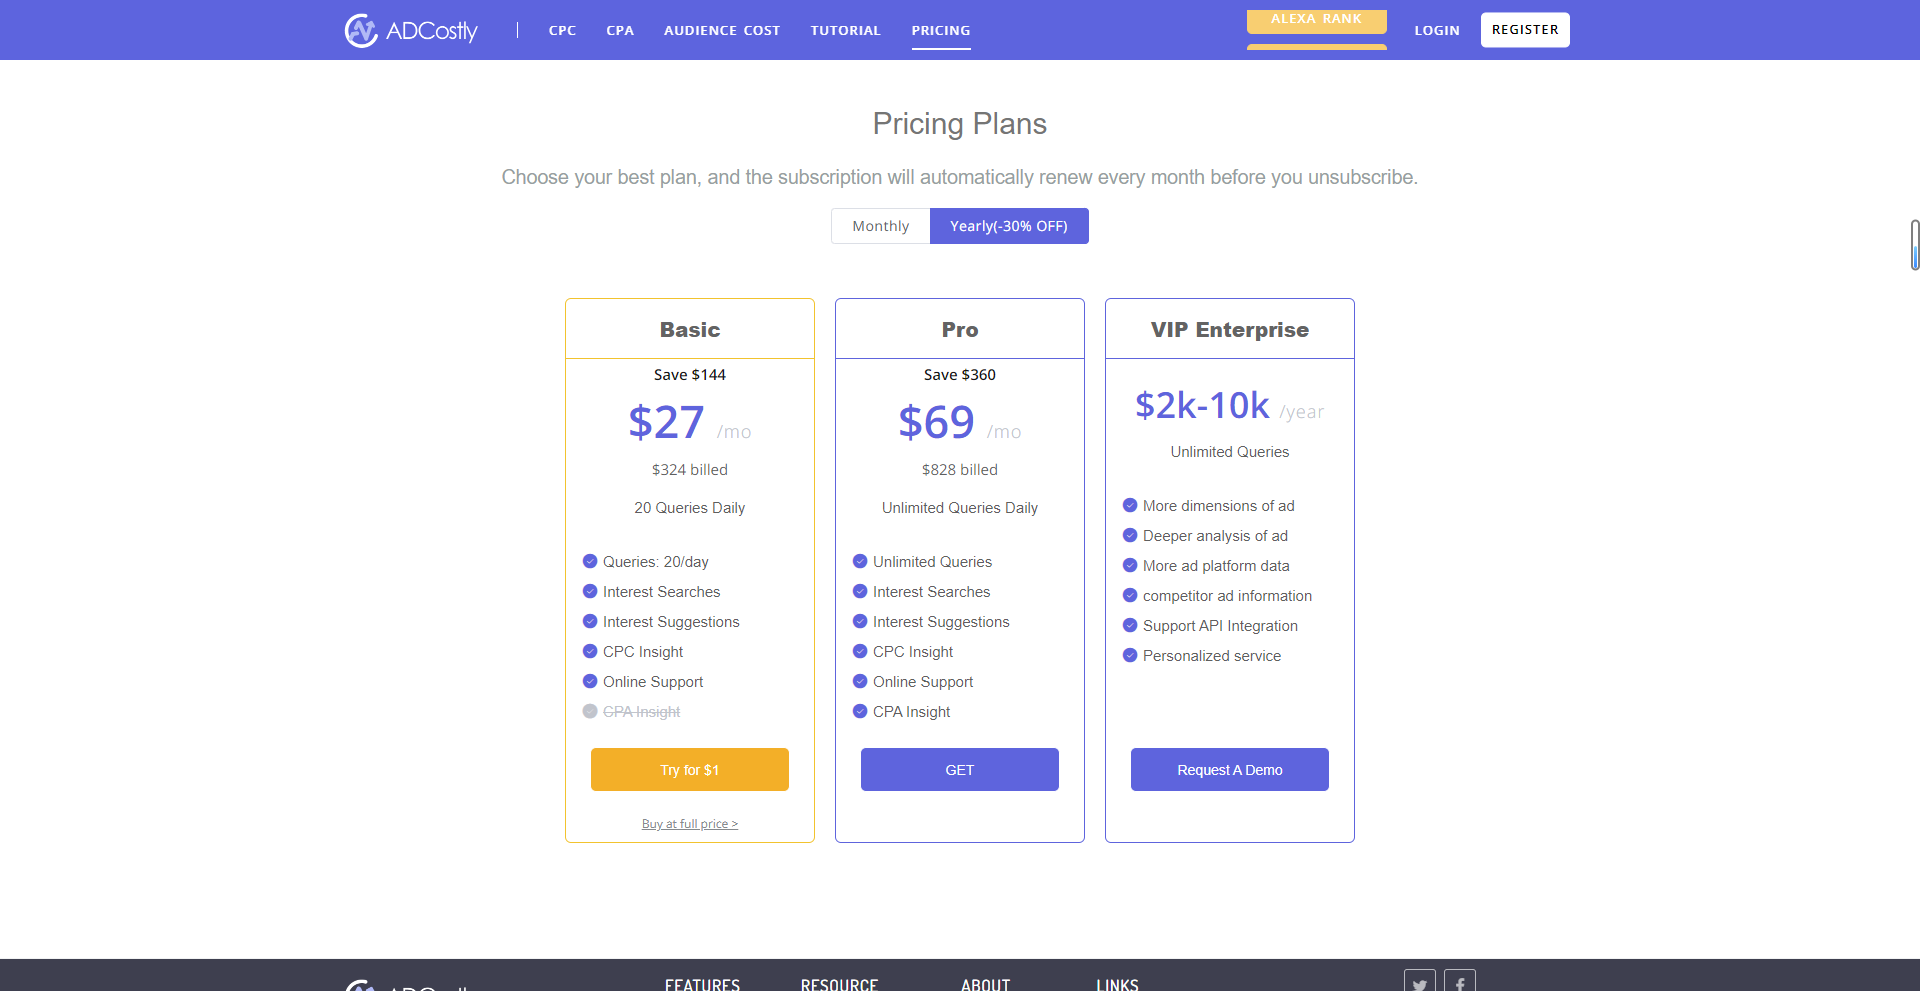1920x991 pixels.
Task: Select Yearly(-30% OFF) billing option
Action: pos(1009,226)
